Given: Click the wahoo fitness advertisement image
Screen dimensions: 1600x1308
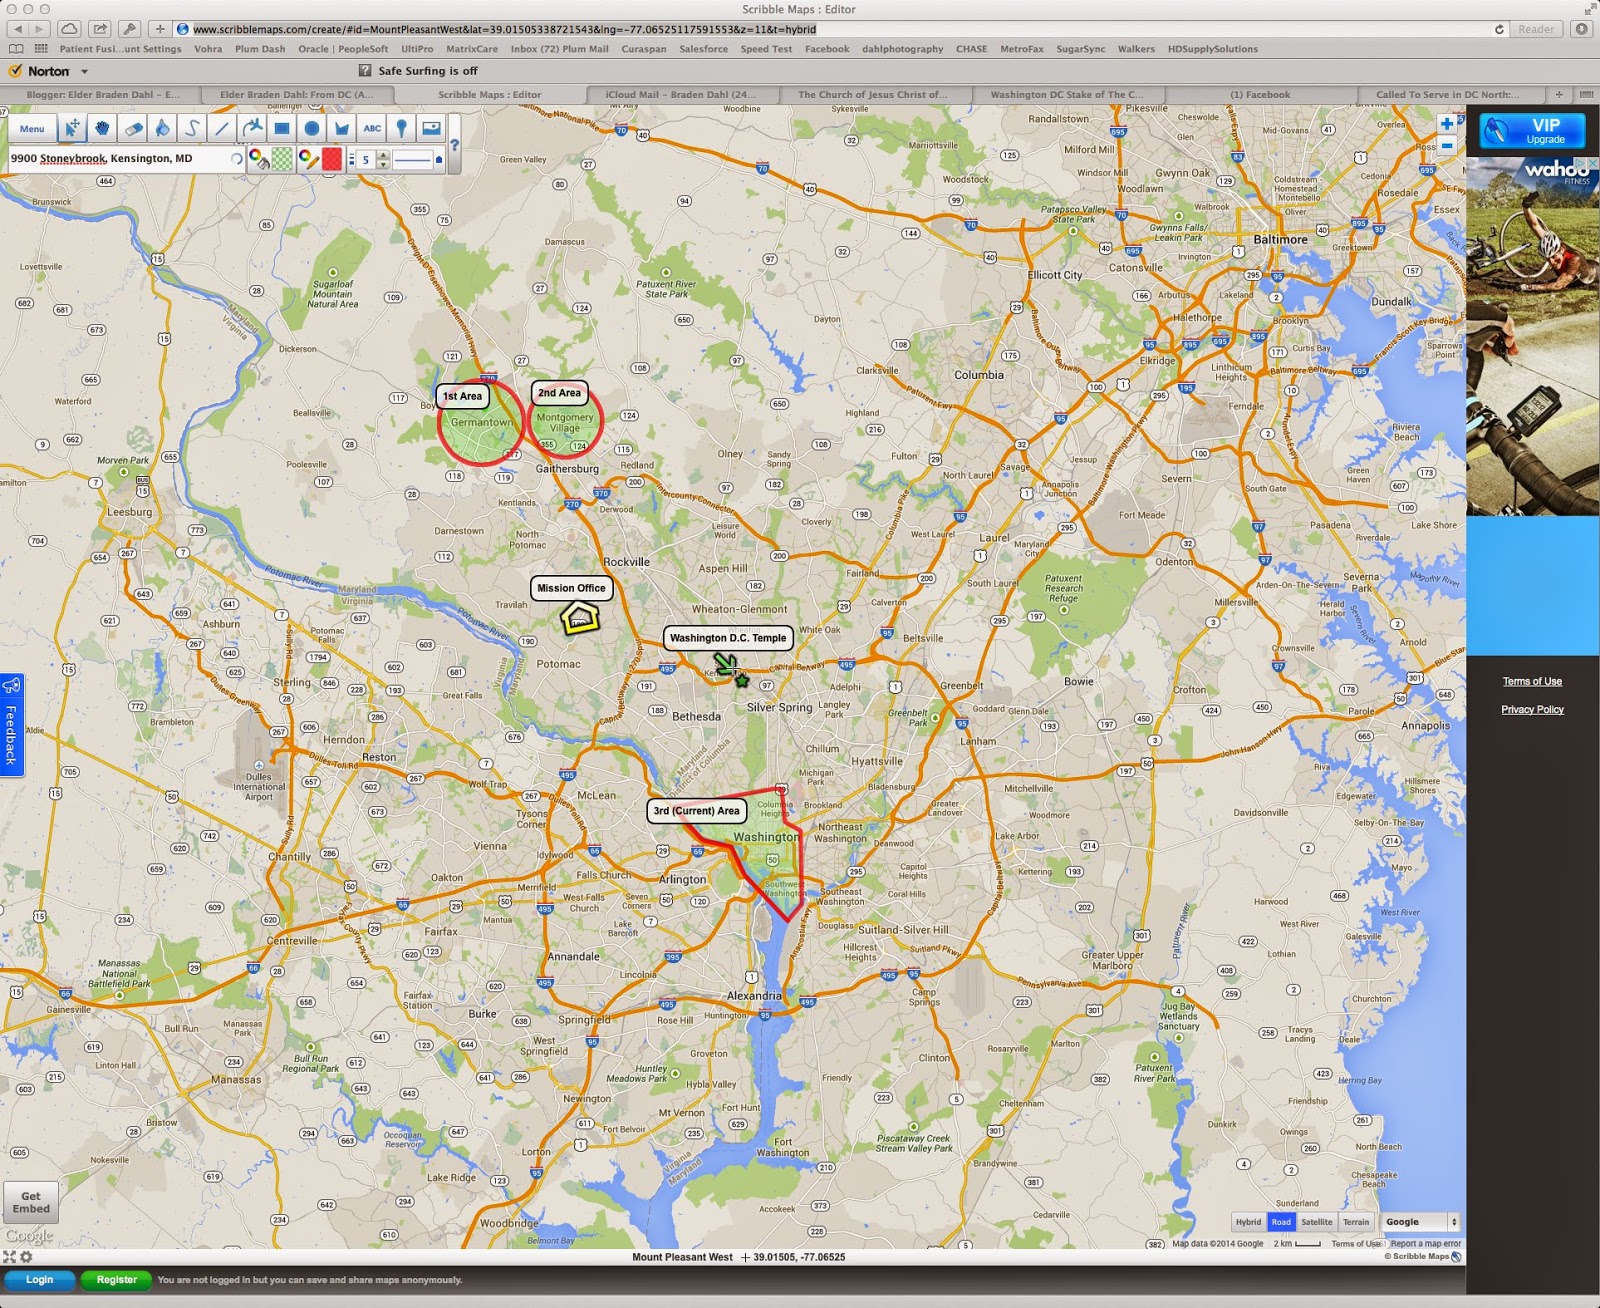Looking at the screenshot, I should (x=1532, y=336).
